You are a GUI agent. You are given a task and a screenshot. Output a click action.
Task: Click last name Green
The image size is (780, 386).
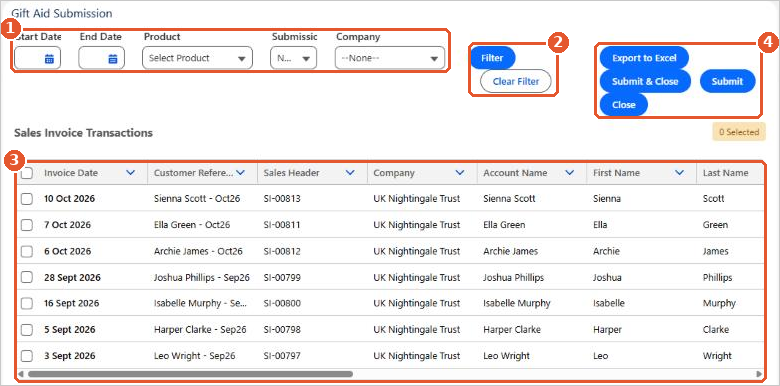click(x=715, y=225)
